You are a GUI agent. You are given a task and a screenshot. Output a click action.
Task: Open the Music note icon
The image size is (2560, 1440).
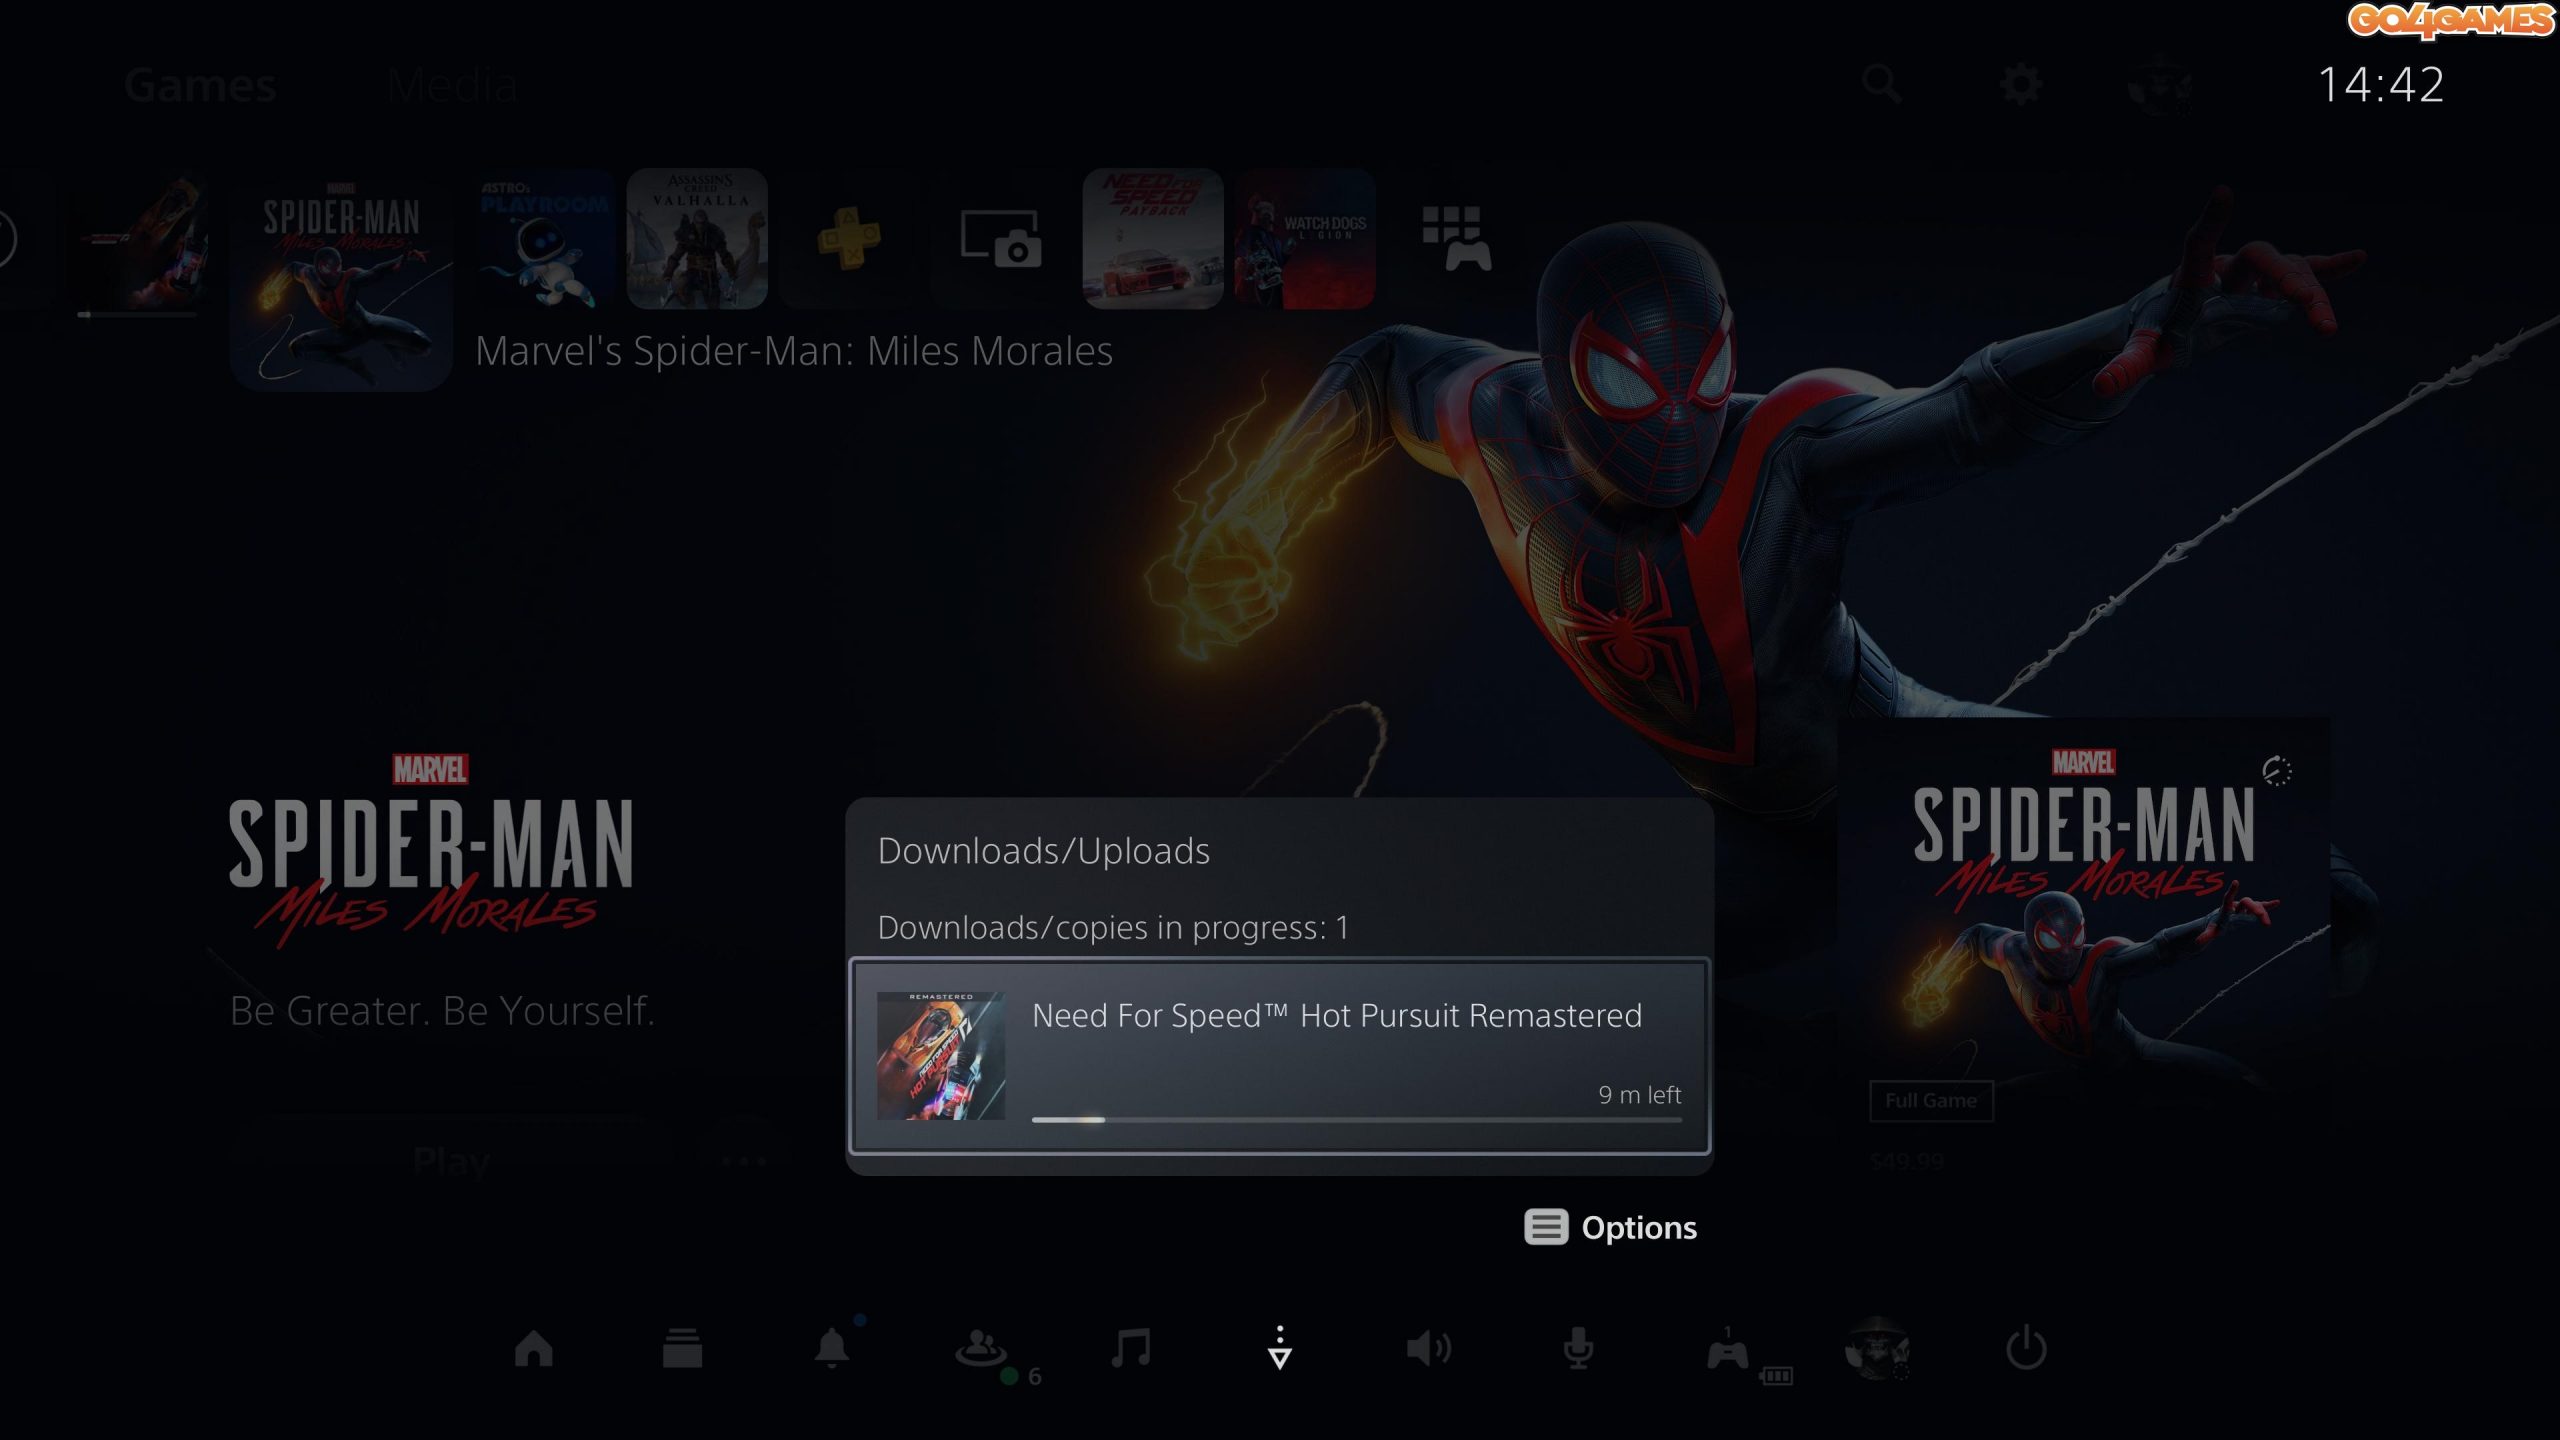pyautogui.click(x=1131, y=1348)
